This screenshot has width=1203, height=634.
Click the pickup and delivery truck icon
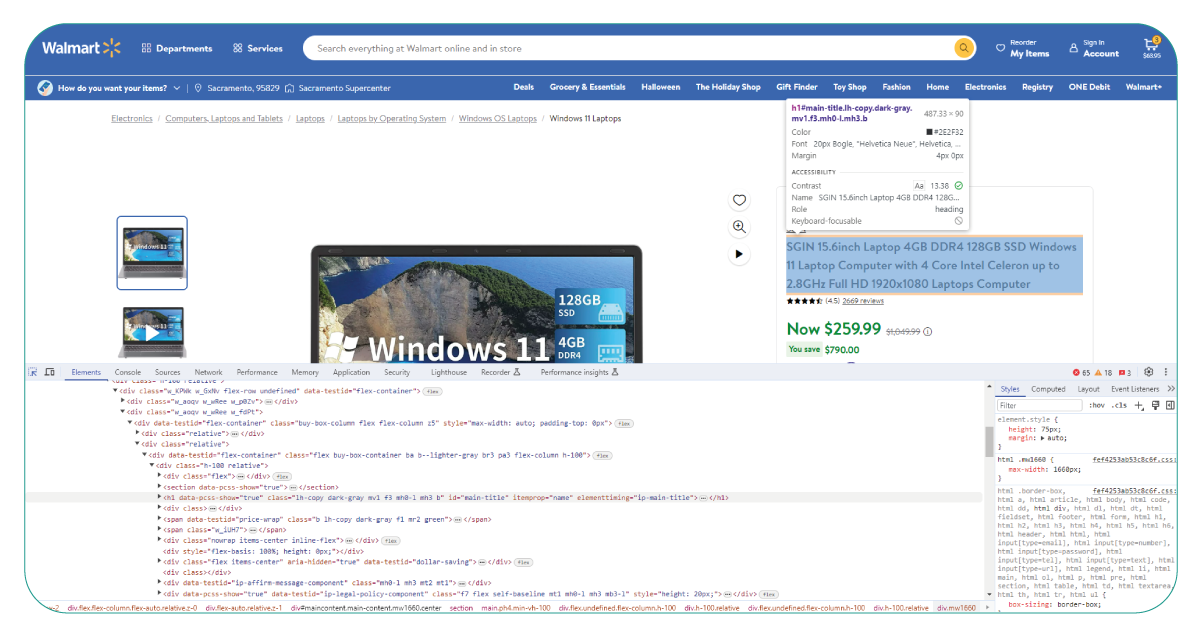click(x=45, y=88)
